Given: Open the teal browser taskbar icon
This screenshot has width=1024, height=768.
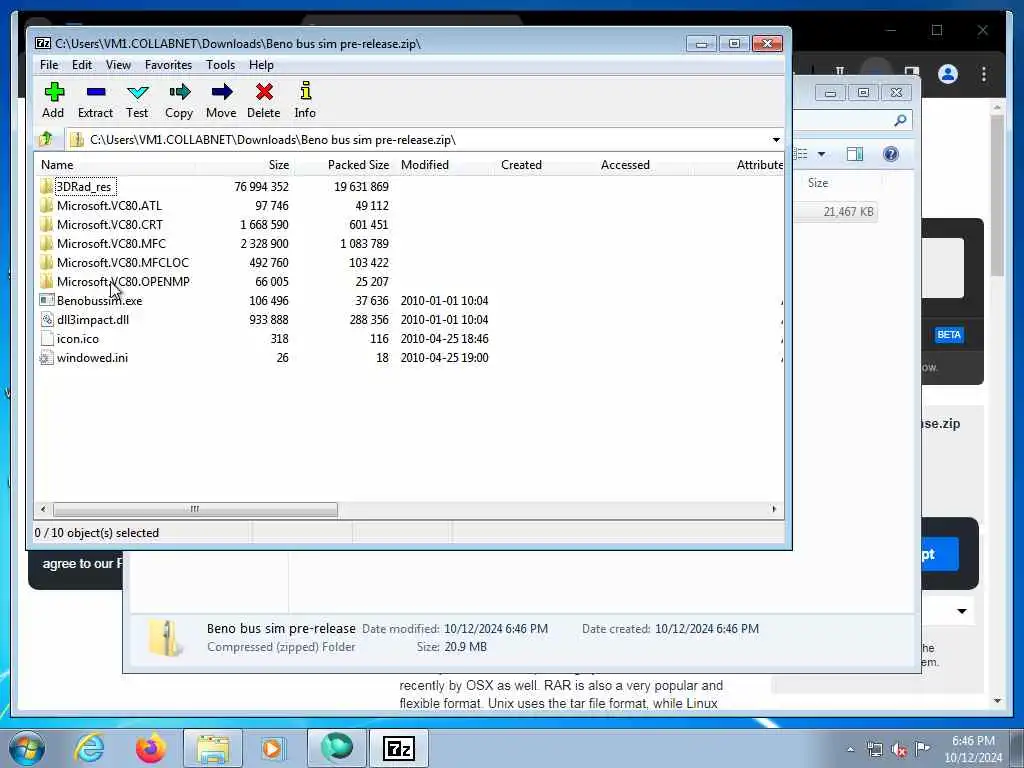Looking at the screenshot, I should tap(337, 748).
